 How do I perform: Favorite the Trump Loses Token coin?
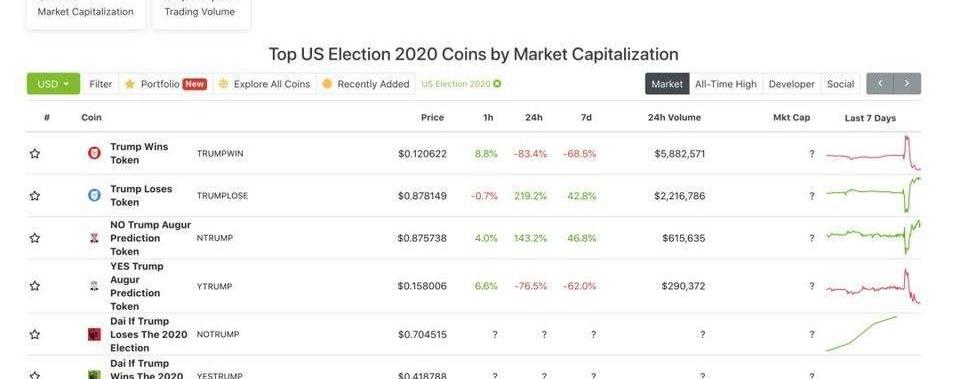pyautogui.click(x=35, y=196)
